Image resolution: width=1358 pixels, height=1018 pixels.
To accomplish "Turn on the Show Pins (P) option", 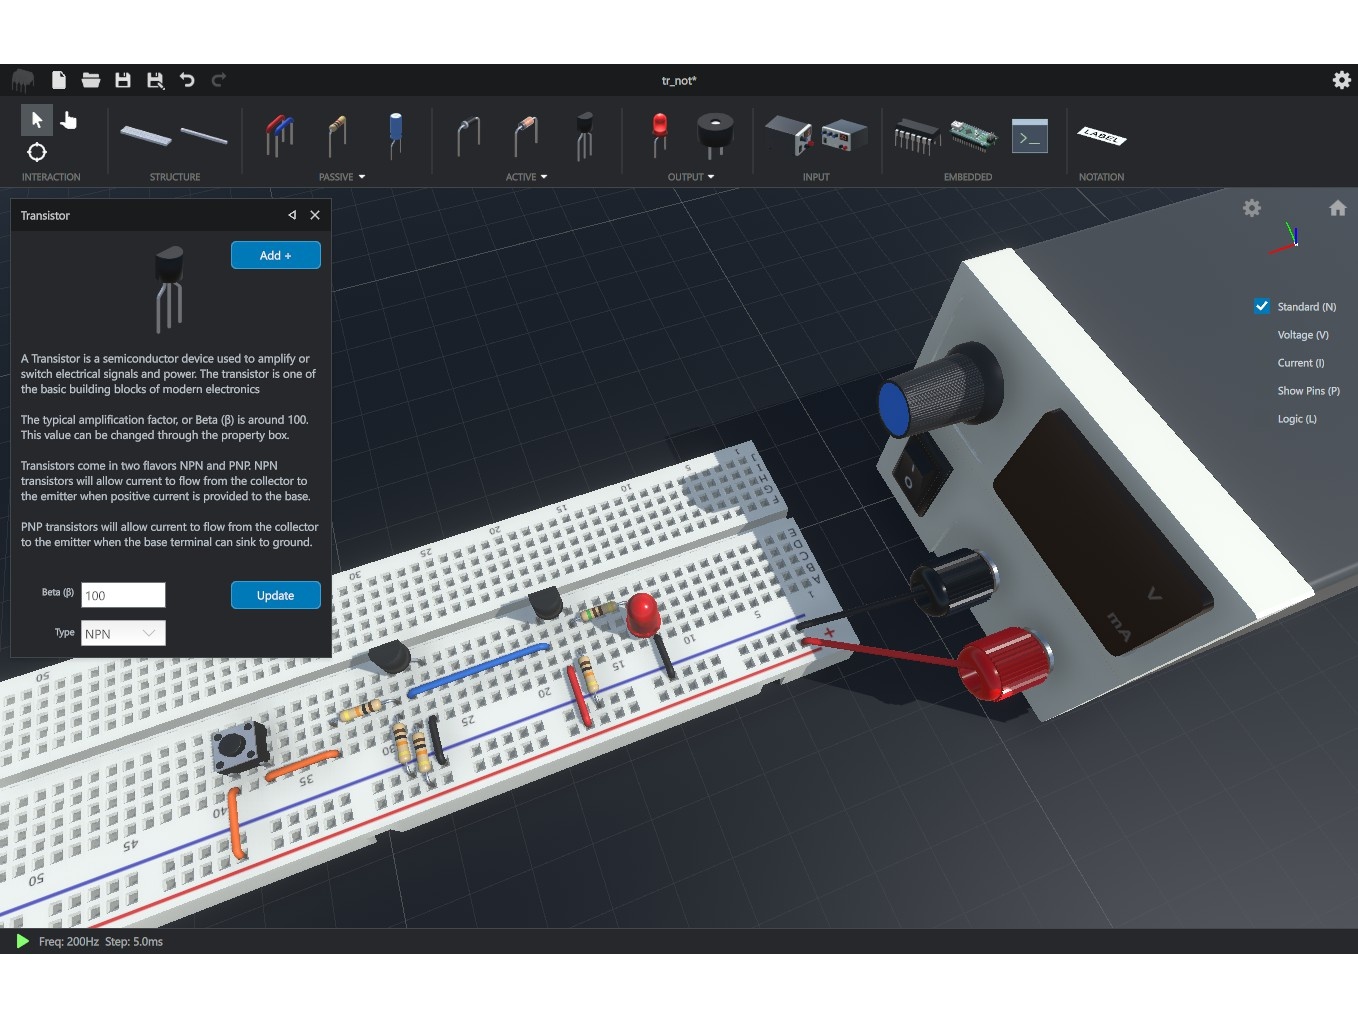I will [1307, 391].
